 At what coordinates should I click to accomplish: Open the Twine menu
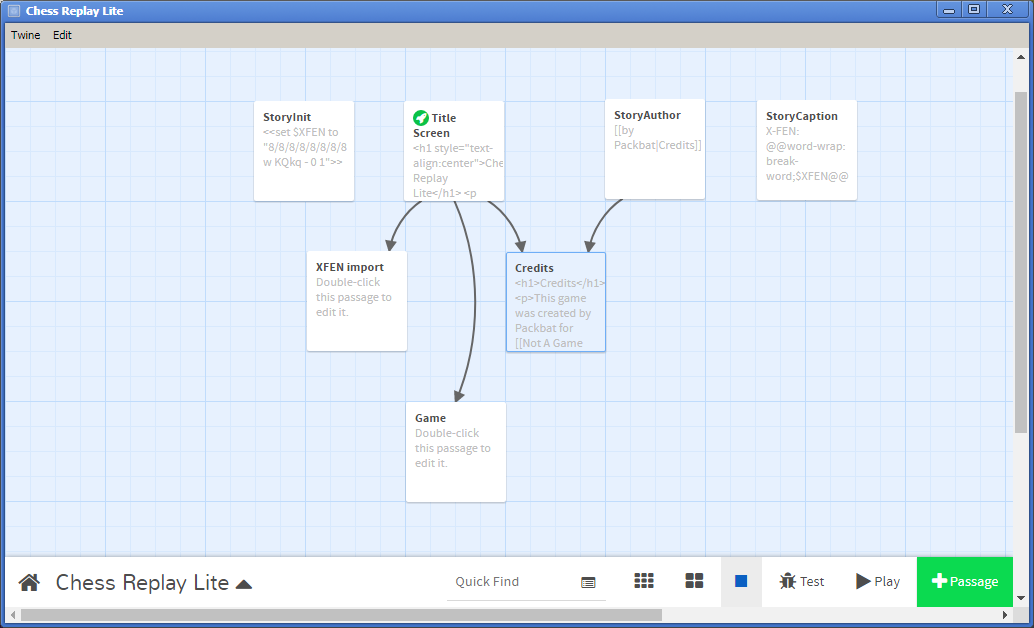26,35
